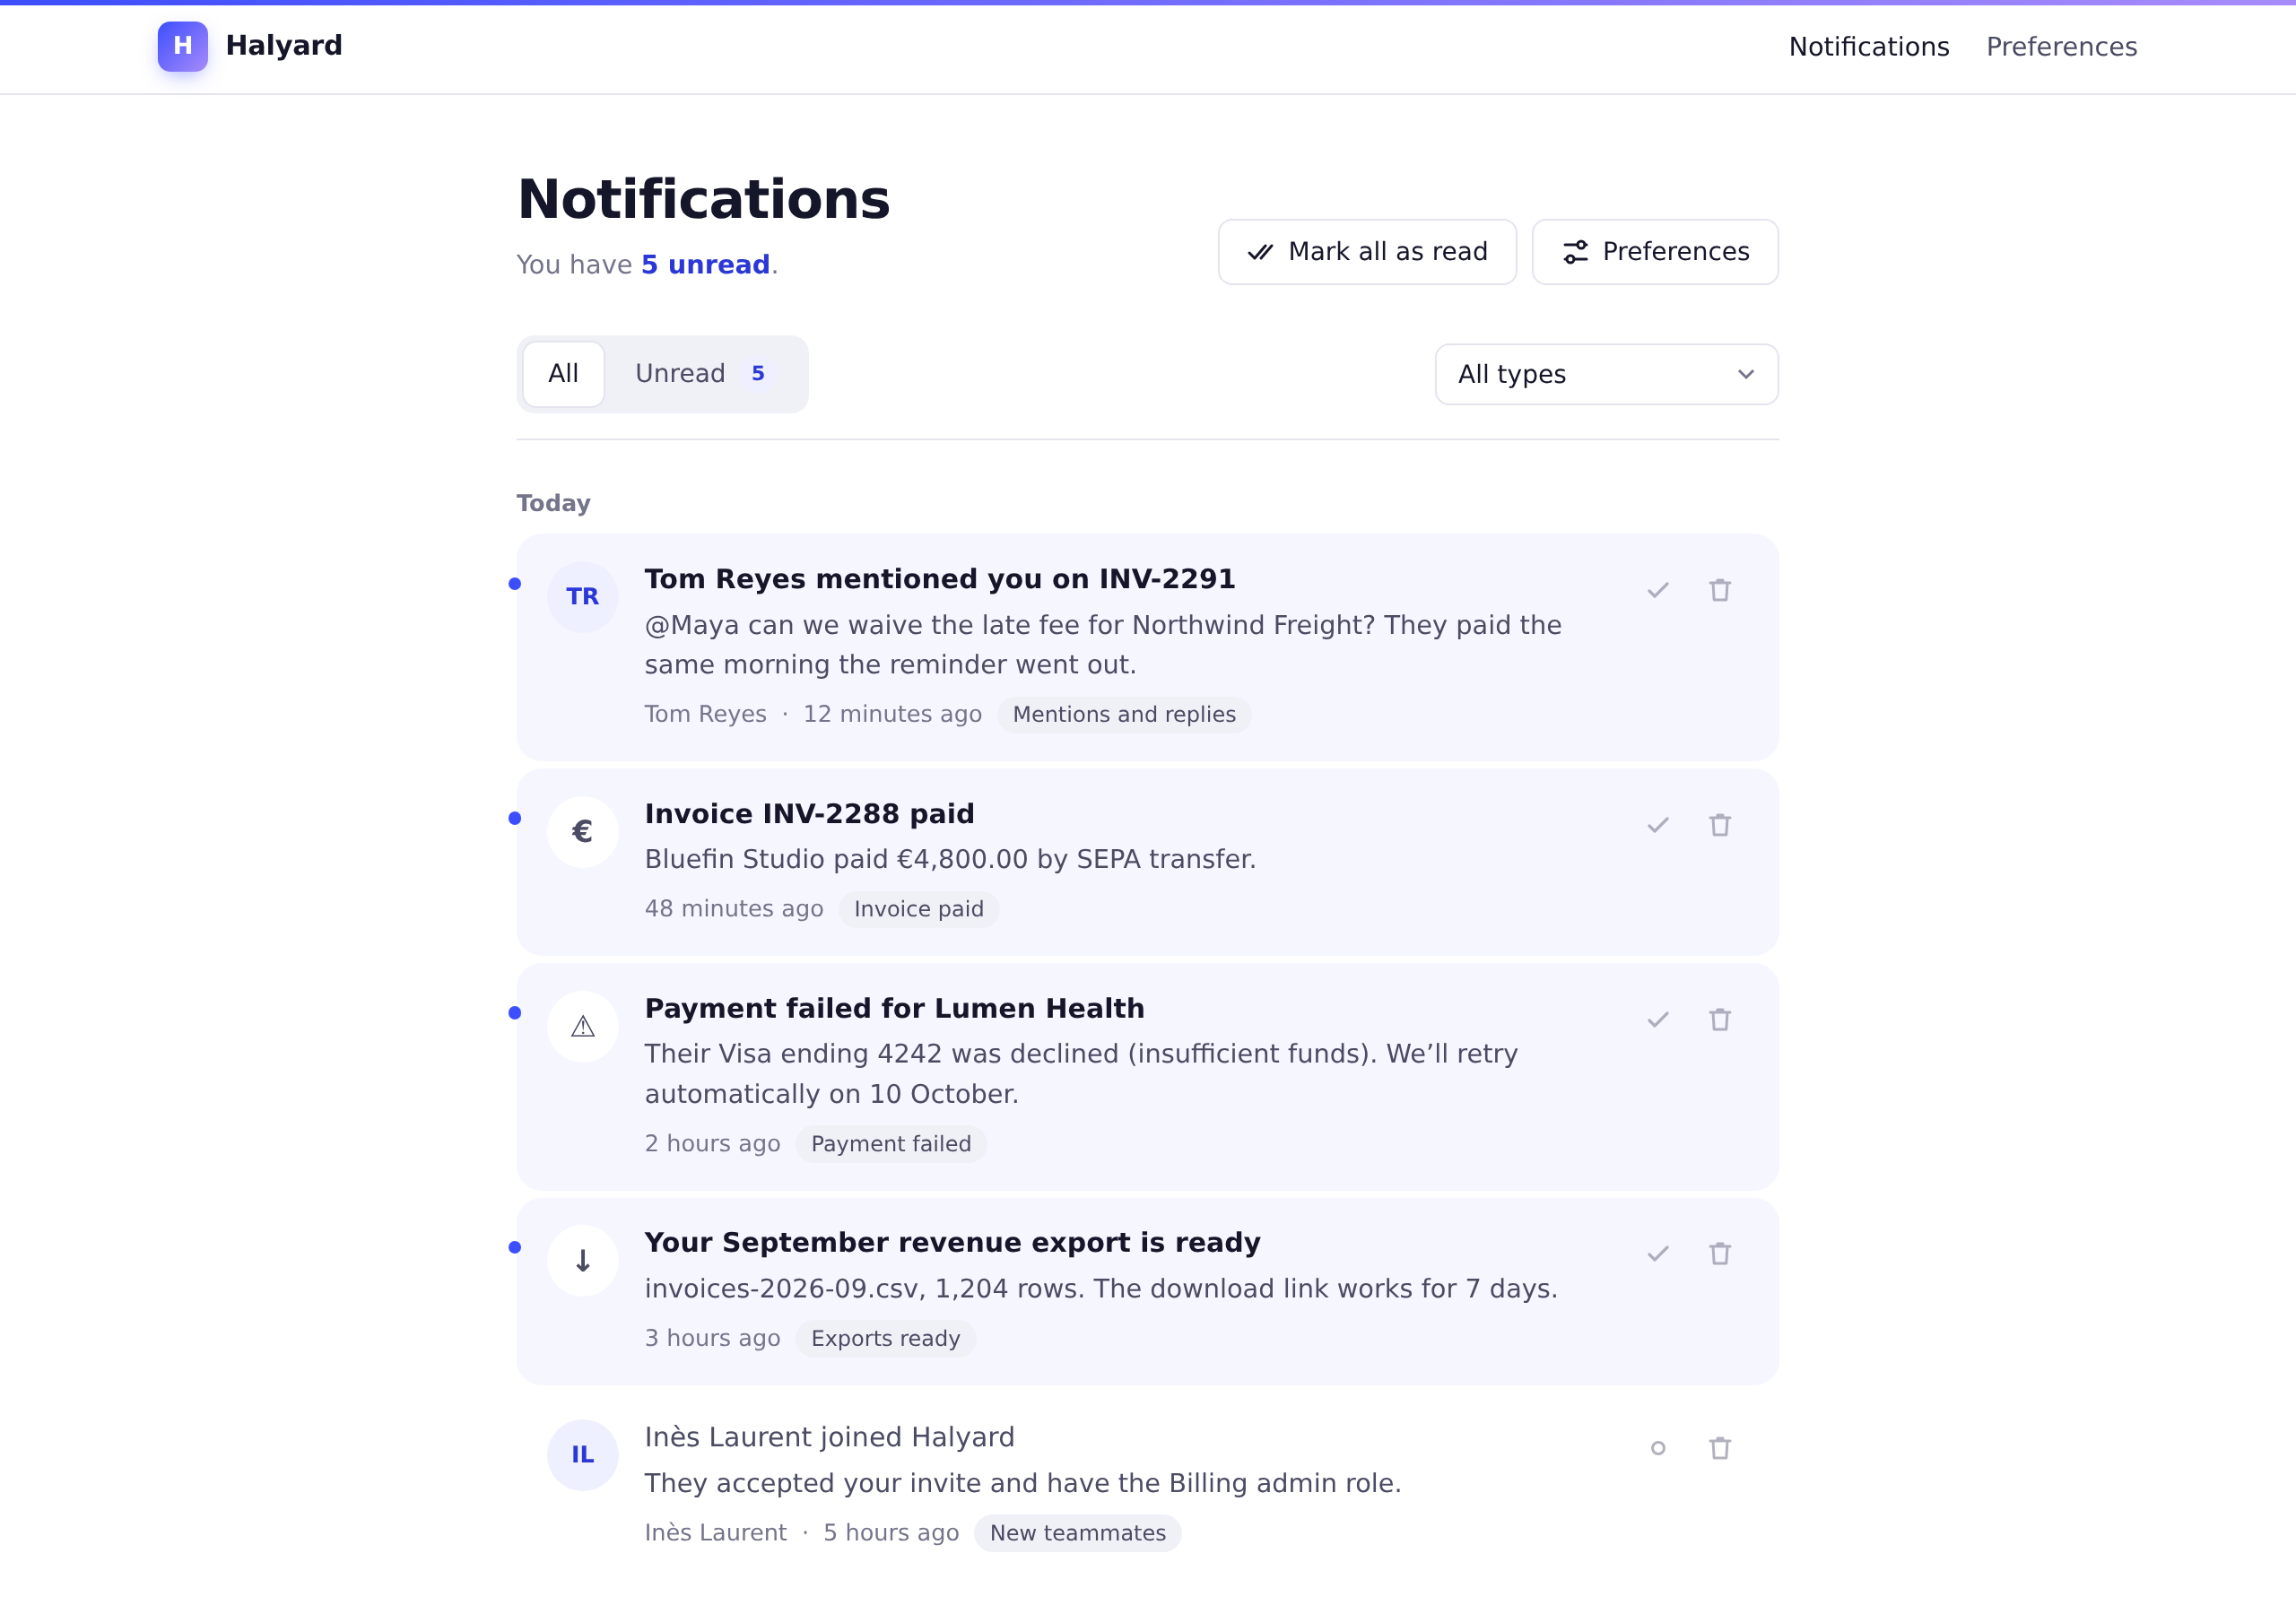Viewport: 2296px width, 1614px height.
Task: Click the Halyard H logo icon
Action: [182, 46]
